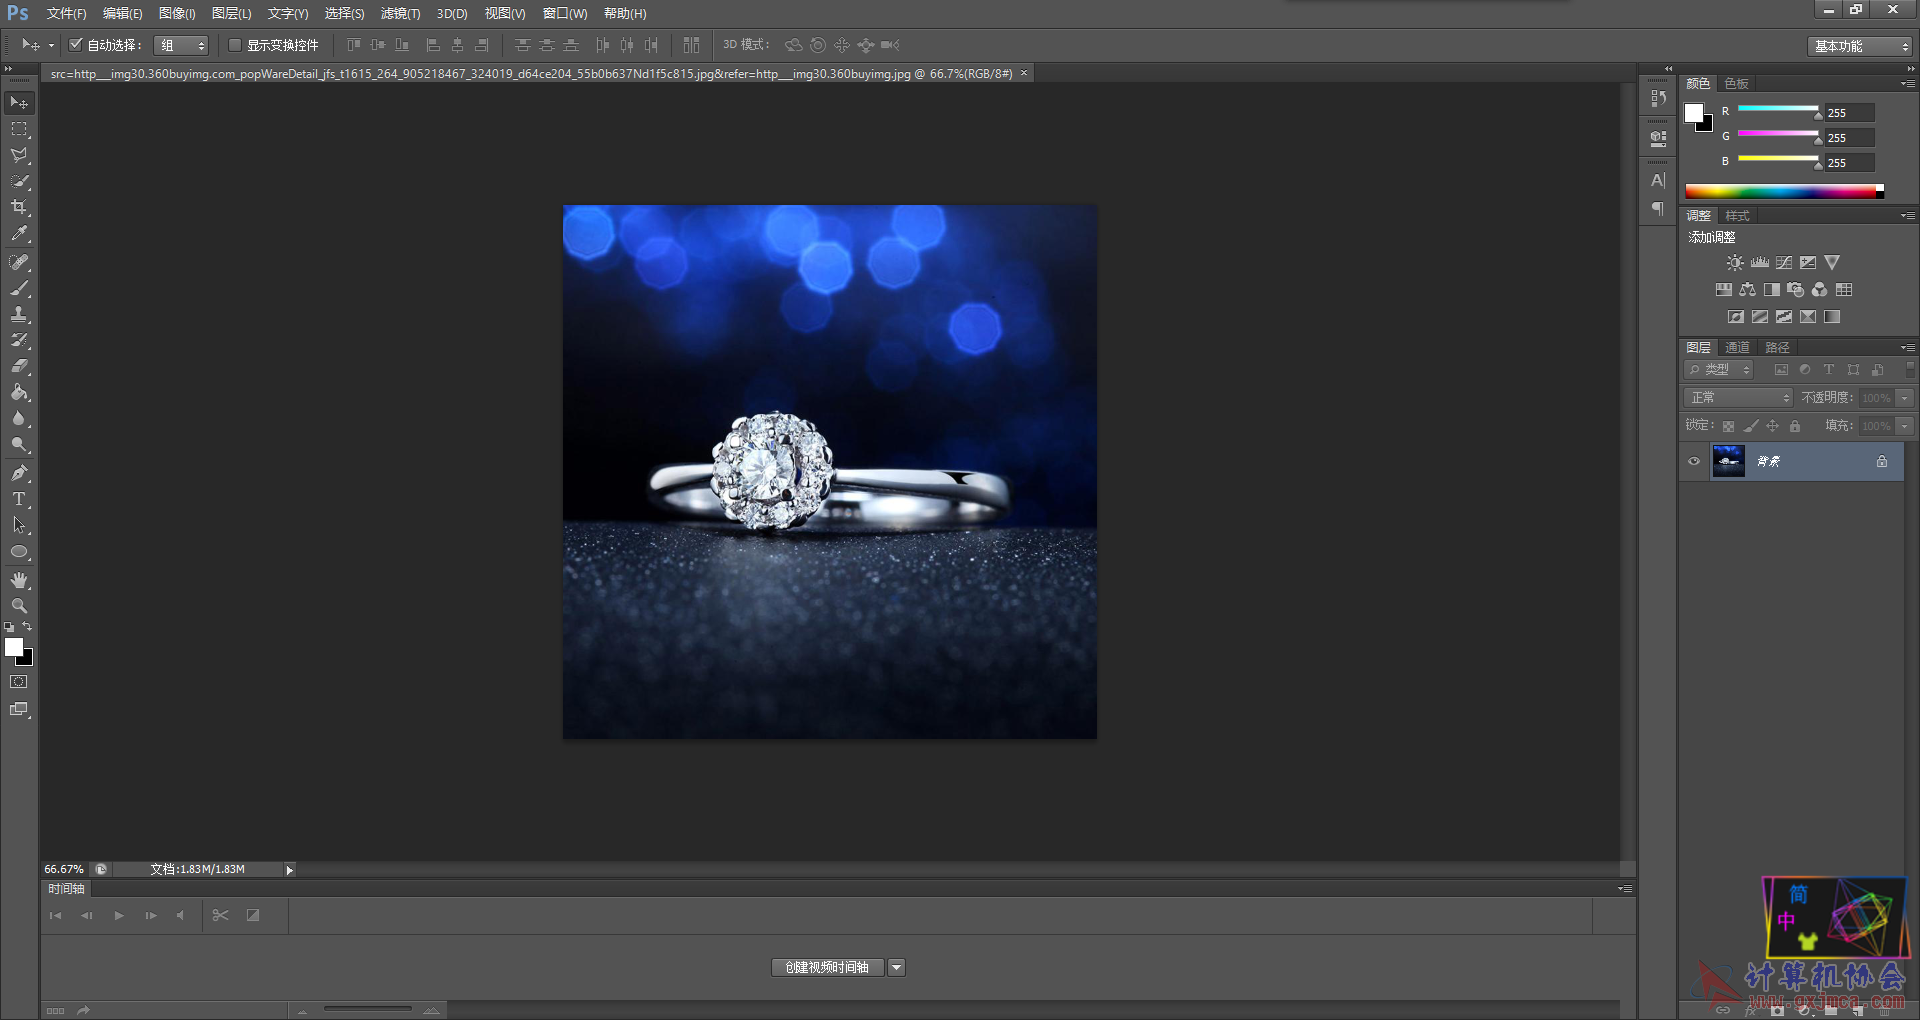Click the 创建视频时间轴 button

[827, 967]
